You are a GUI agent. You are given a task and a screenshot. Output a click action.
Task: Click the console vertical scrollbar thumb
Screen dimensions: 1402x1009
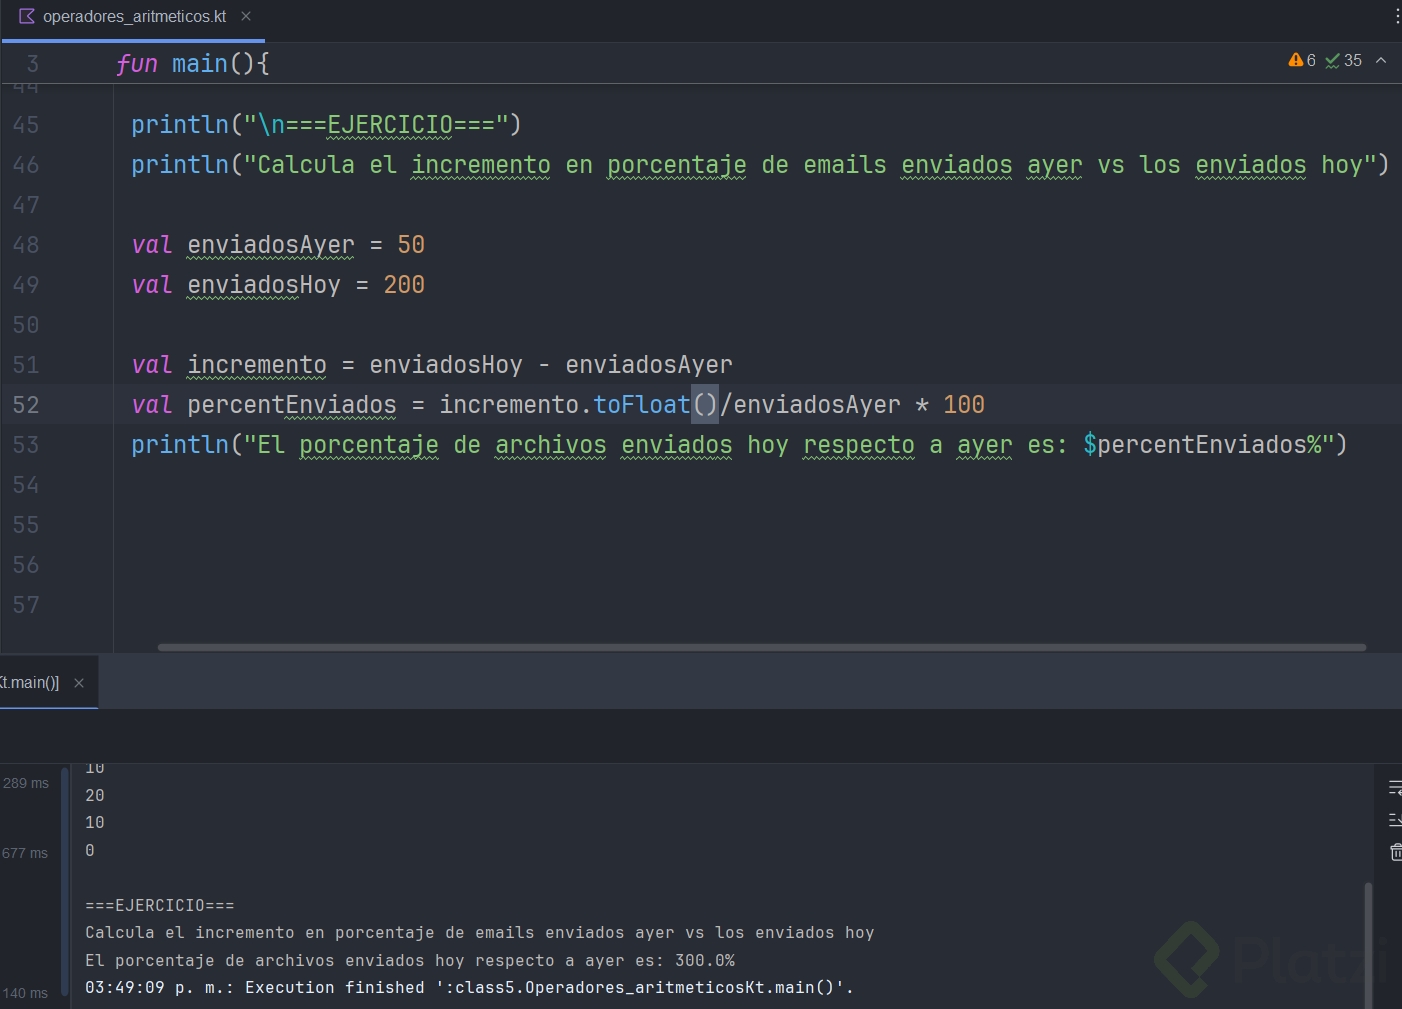pos(1368,940)
